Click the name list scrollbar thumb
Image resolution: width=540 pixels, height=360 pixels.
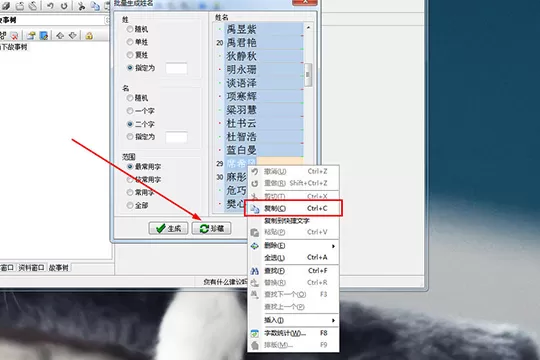pos(308,74)
